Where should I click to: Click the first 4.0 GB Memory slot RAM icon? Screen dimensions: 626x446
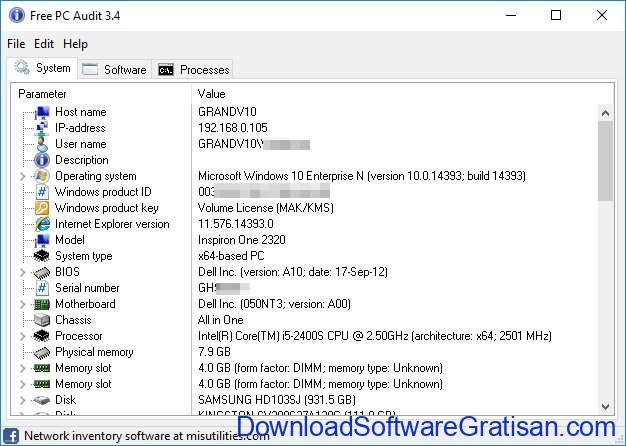coord(42,368)
